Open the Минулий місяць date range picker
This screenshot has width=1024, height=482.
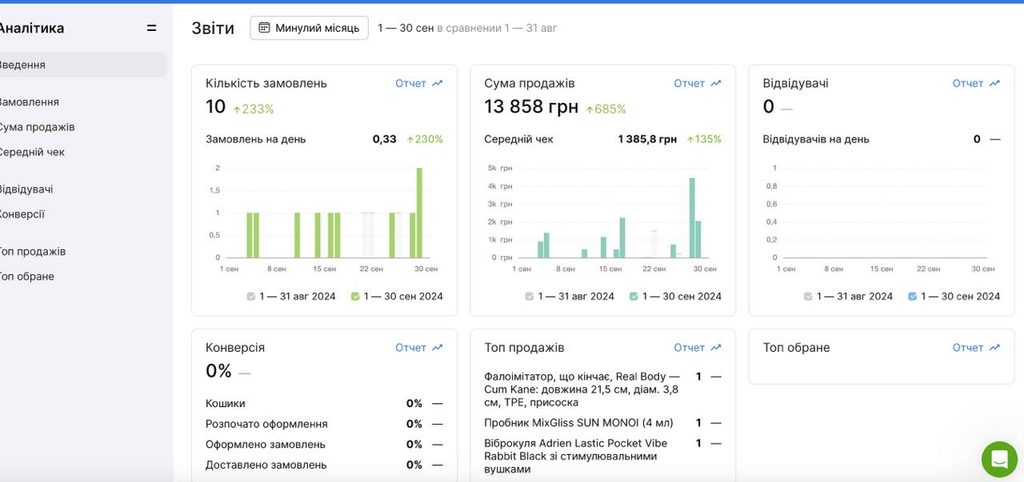309,28
